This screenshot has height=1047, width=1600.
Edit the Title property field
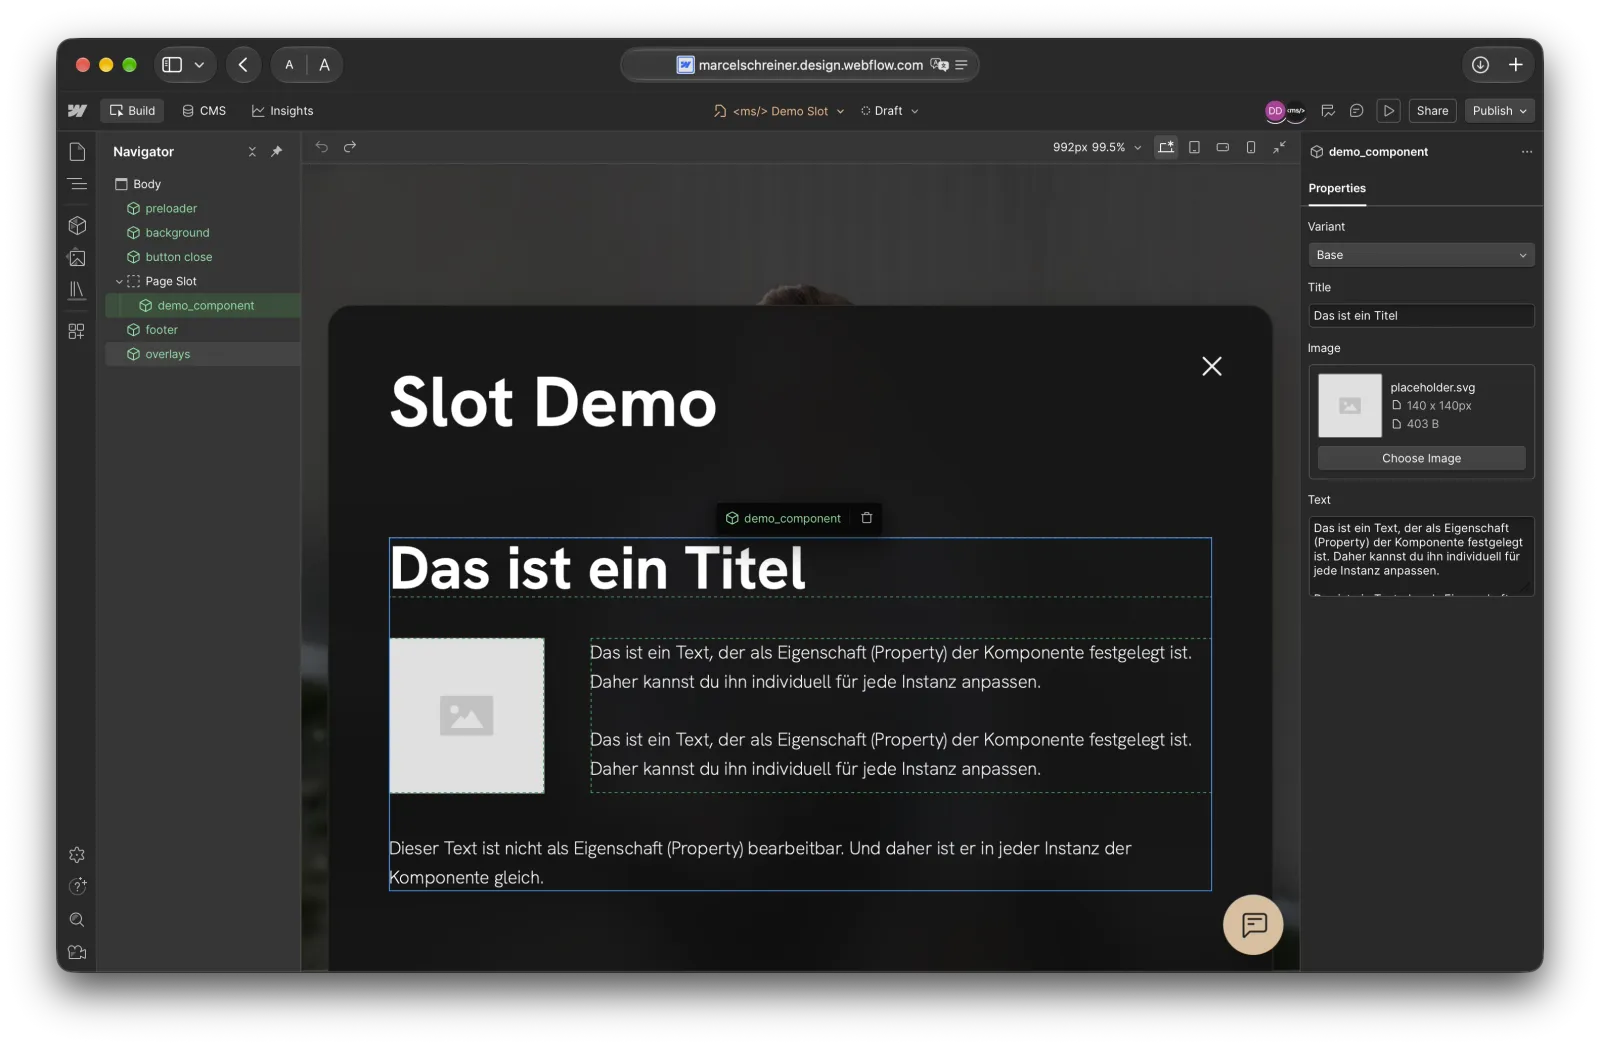tap(1421, 316)
